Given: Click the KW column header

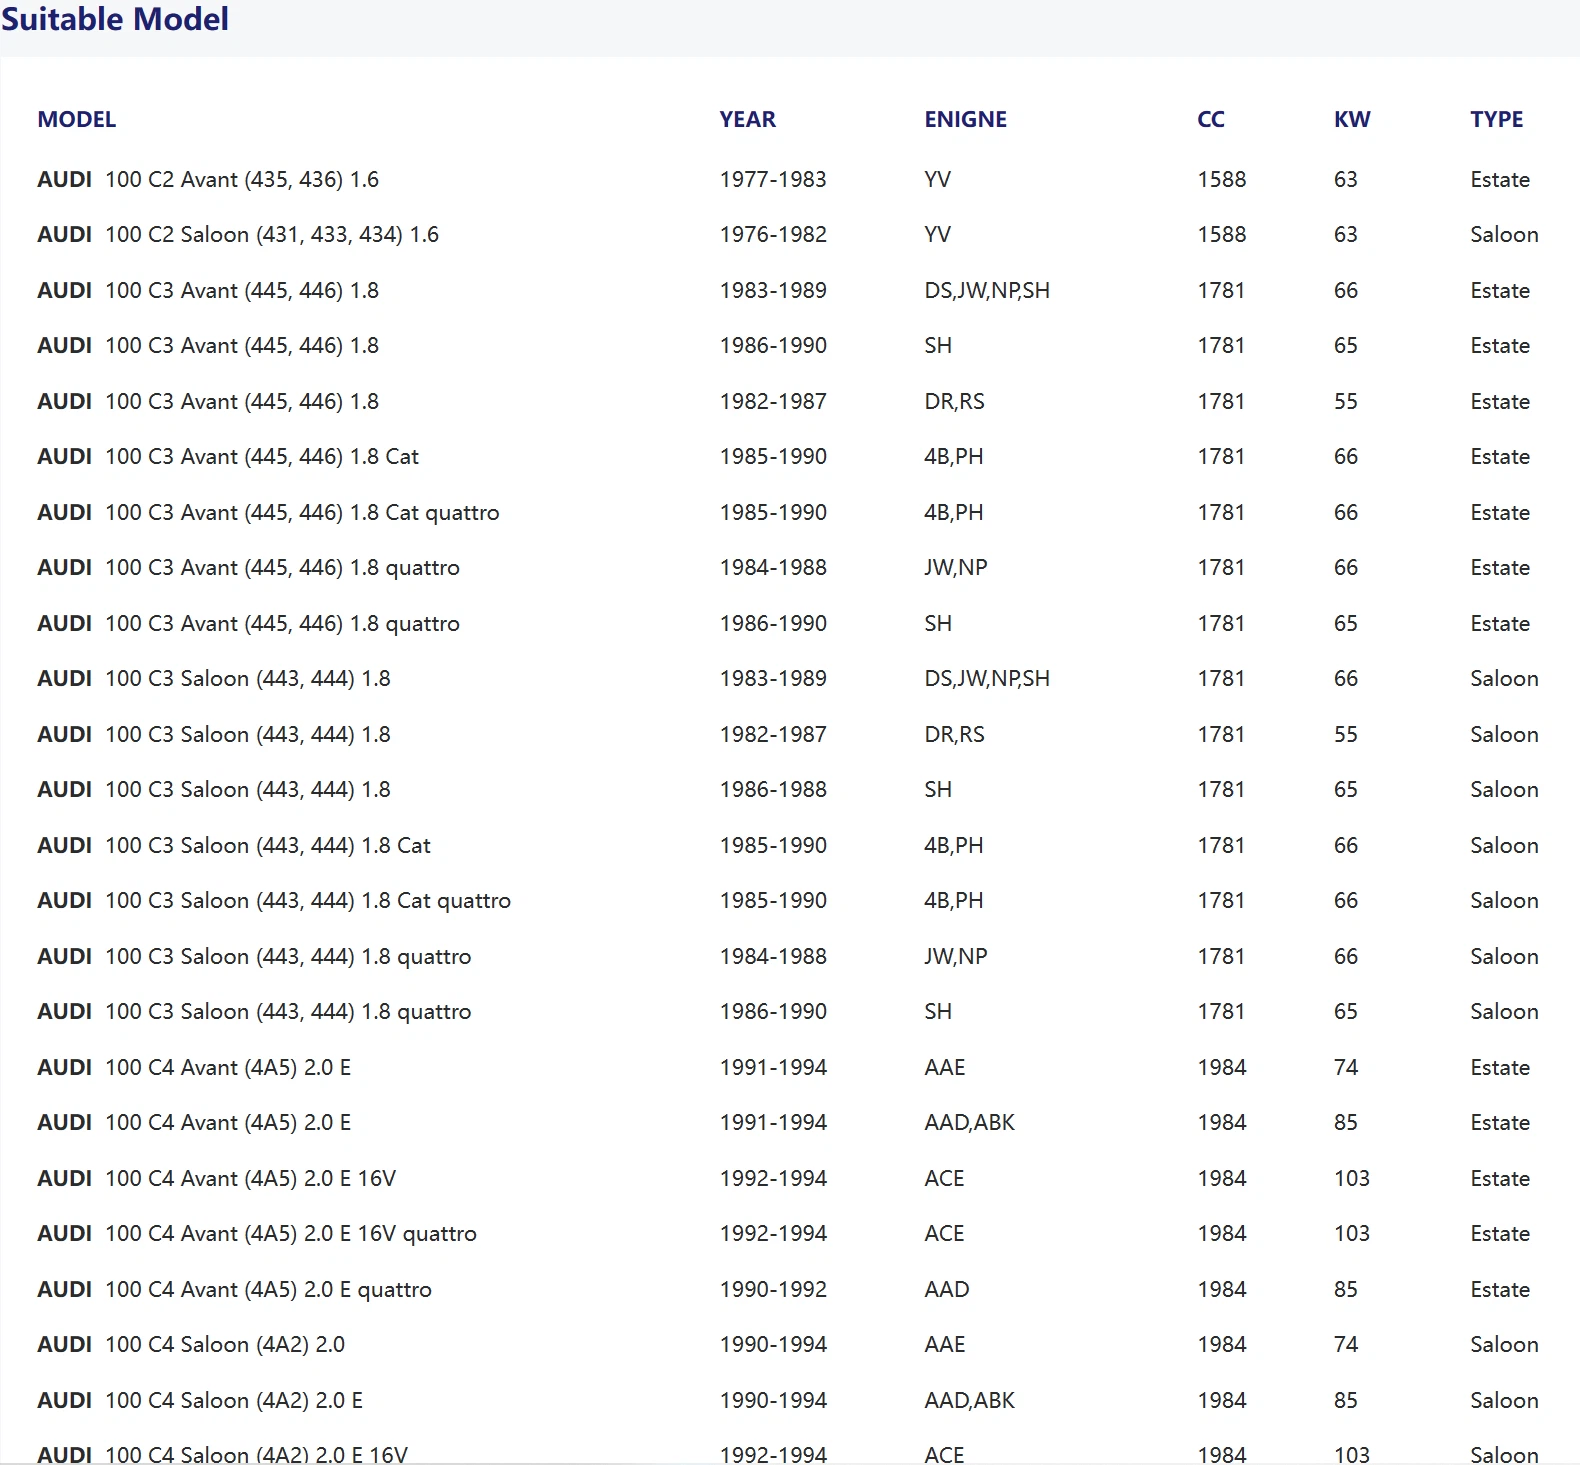Looking at the screenshot, I should pos(1352,120).
